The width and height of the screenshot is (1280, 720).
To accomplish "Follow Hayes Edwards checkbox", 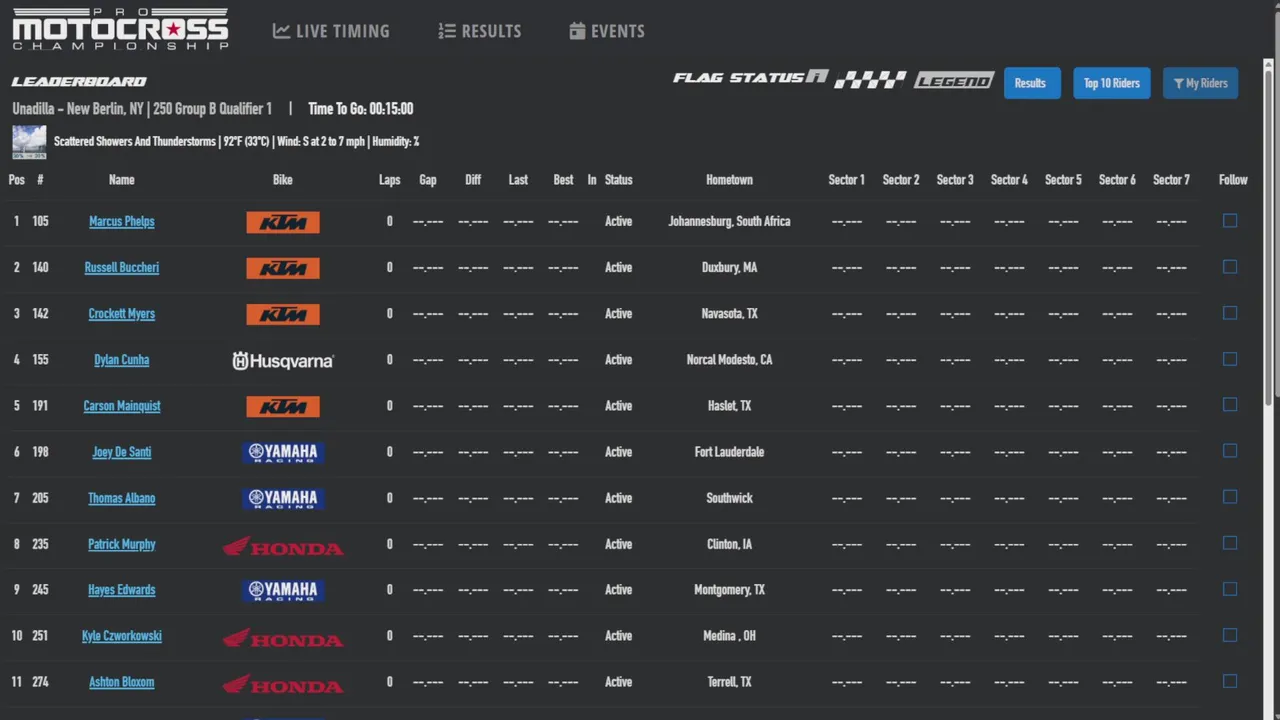I will click(x=1230, y=589).
